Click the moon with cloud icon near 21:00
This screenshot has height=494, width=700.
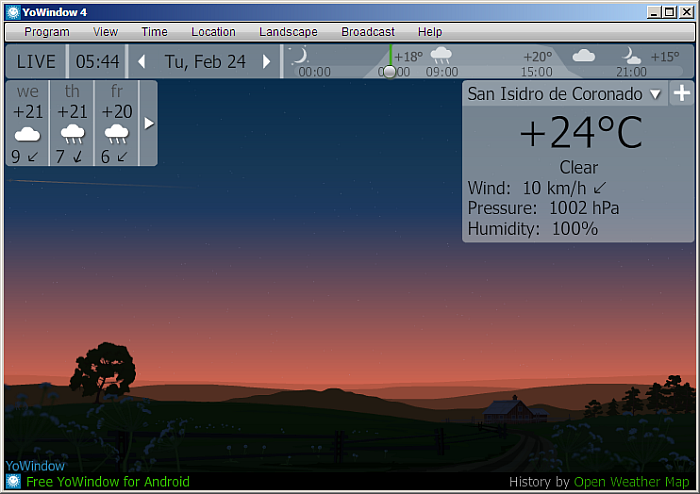[x=631, y=56]
